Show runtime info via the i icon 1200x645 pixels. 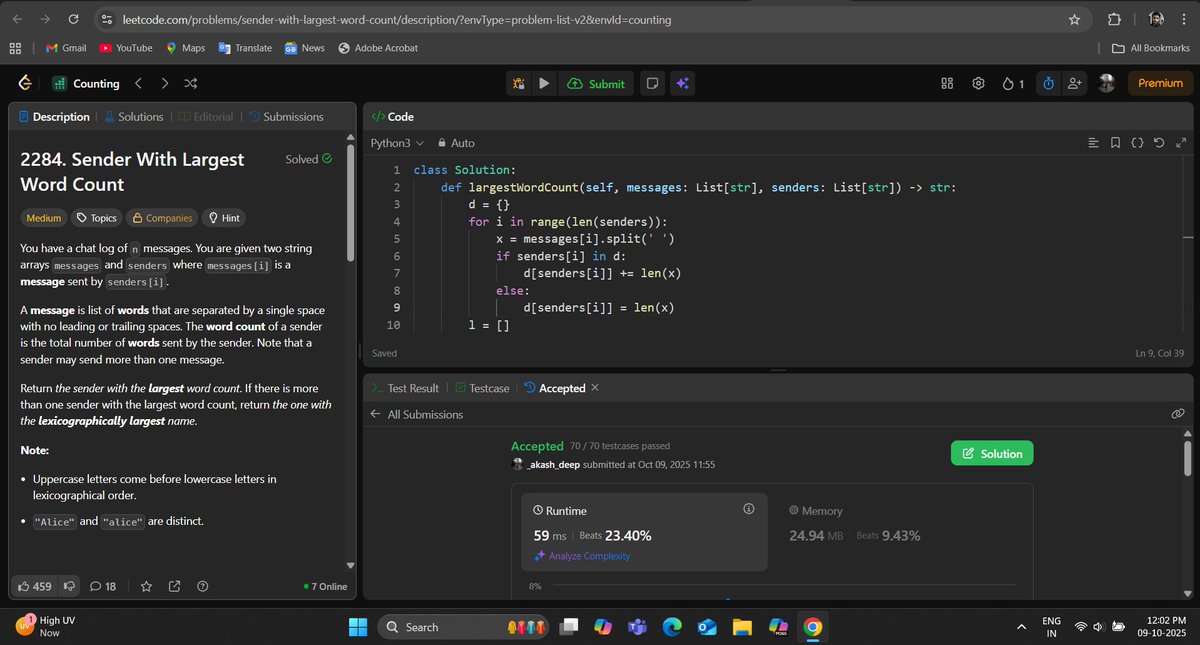[x=748, y=510]
